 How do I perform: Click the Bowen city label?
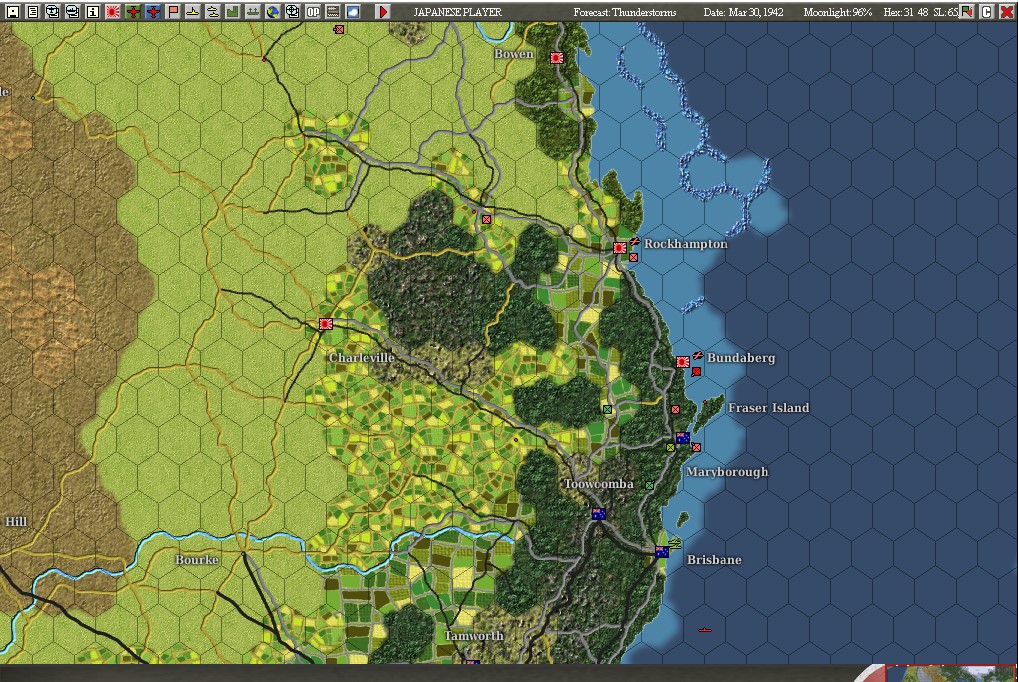514,54
